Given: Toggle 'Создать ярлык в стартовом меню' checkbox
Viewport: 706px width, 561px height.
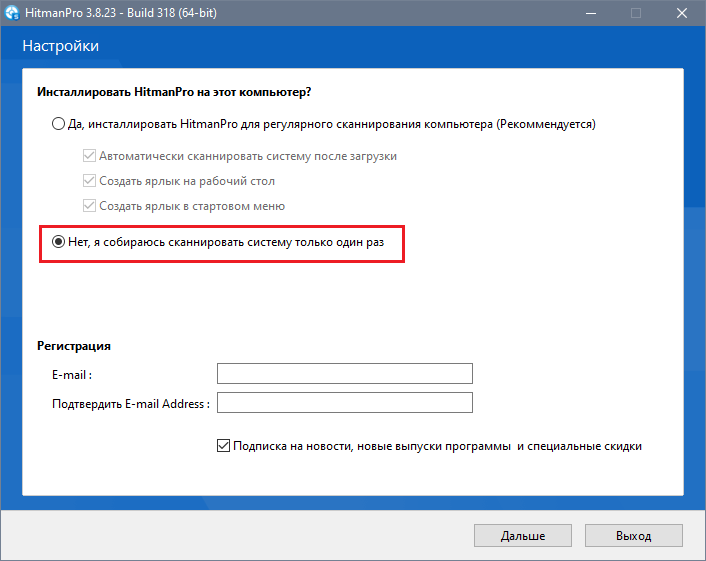Looking at the screenshot, I should 90,206.
